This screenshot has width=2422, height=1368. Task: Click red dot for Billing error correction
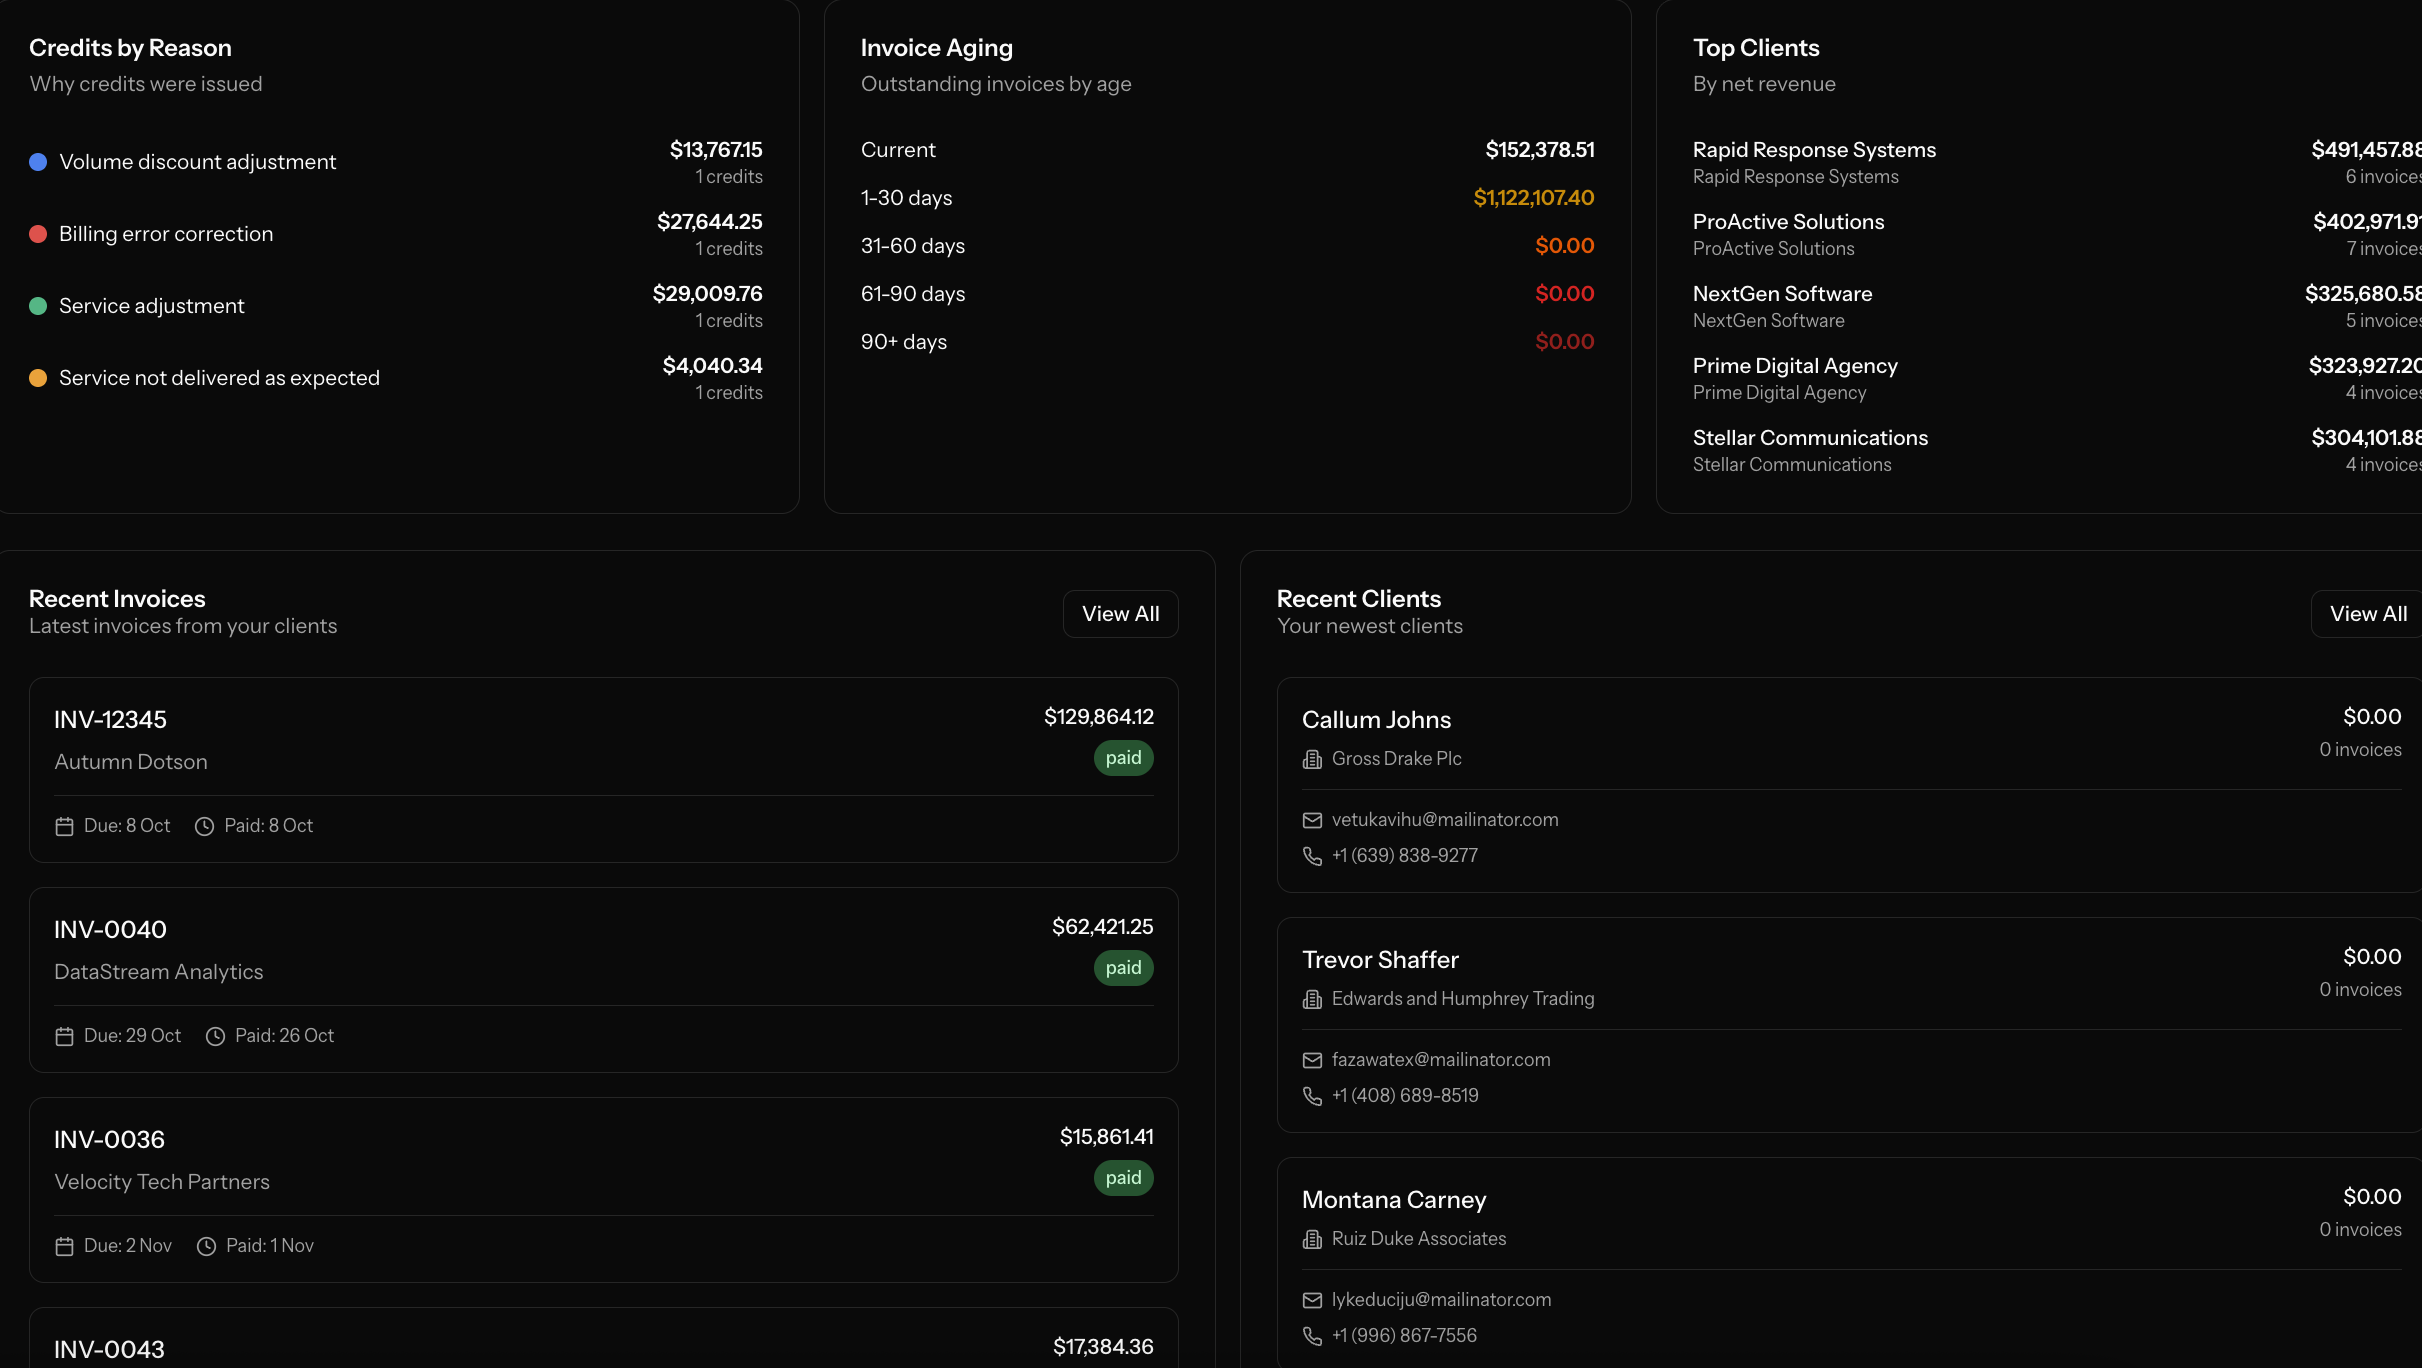(38, 234)
